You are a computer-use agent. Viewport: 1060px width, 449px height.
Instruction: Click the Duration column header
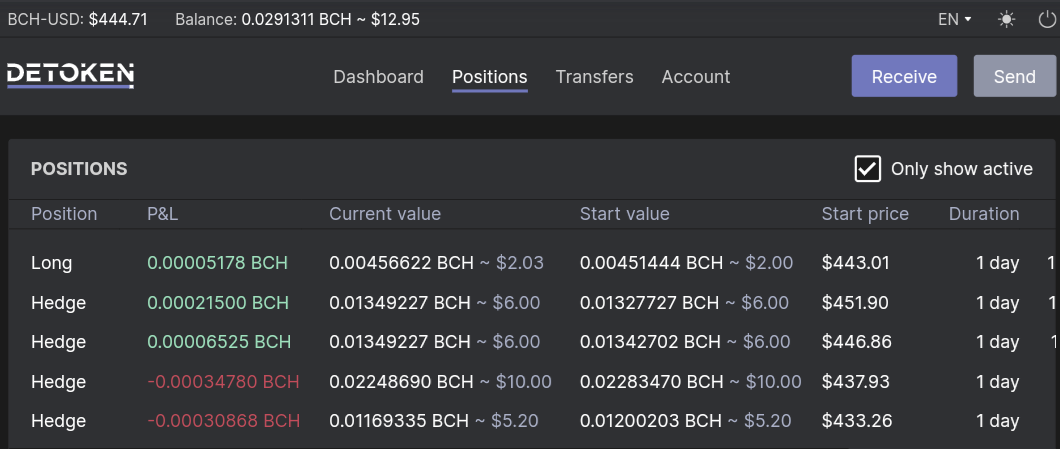(984, 214)
